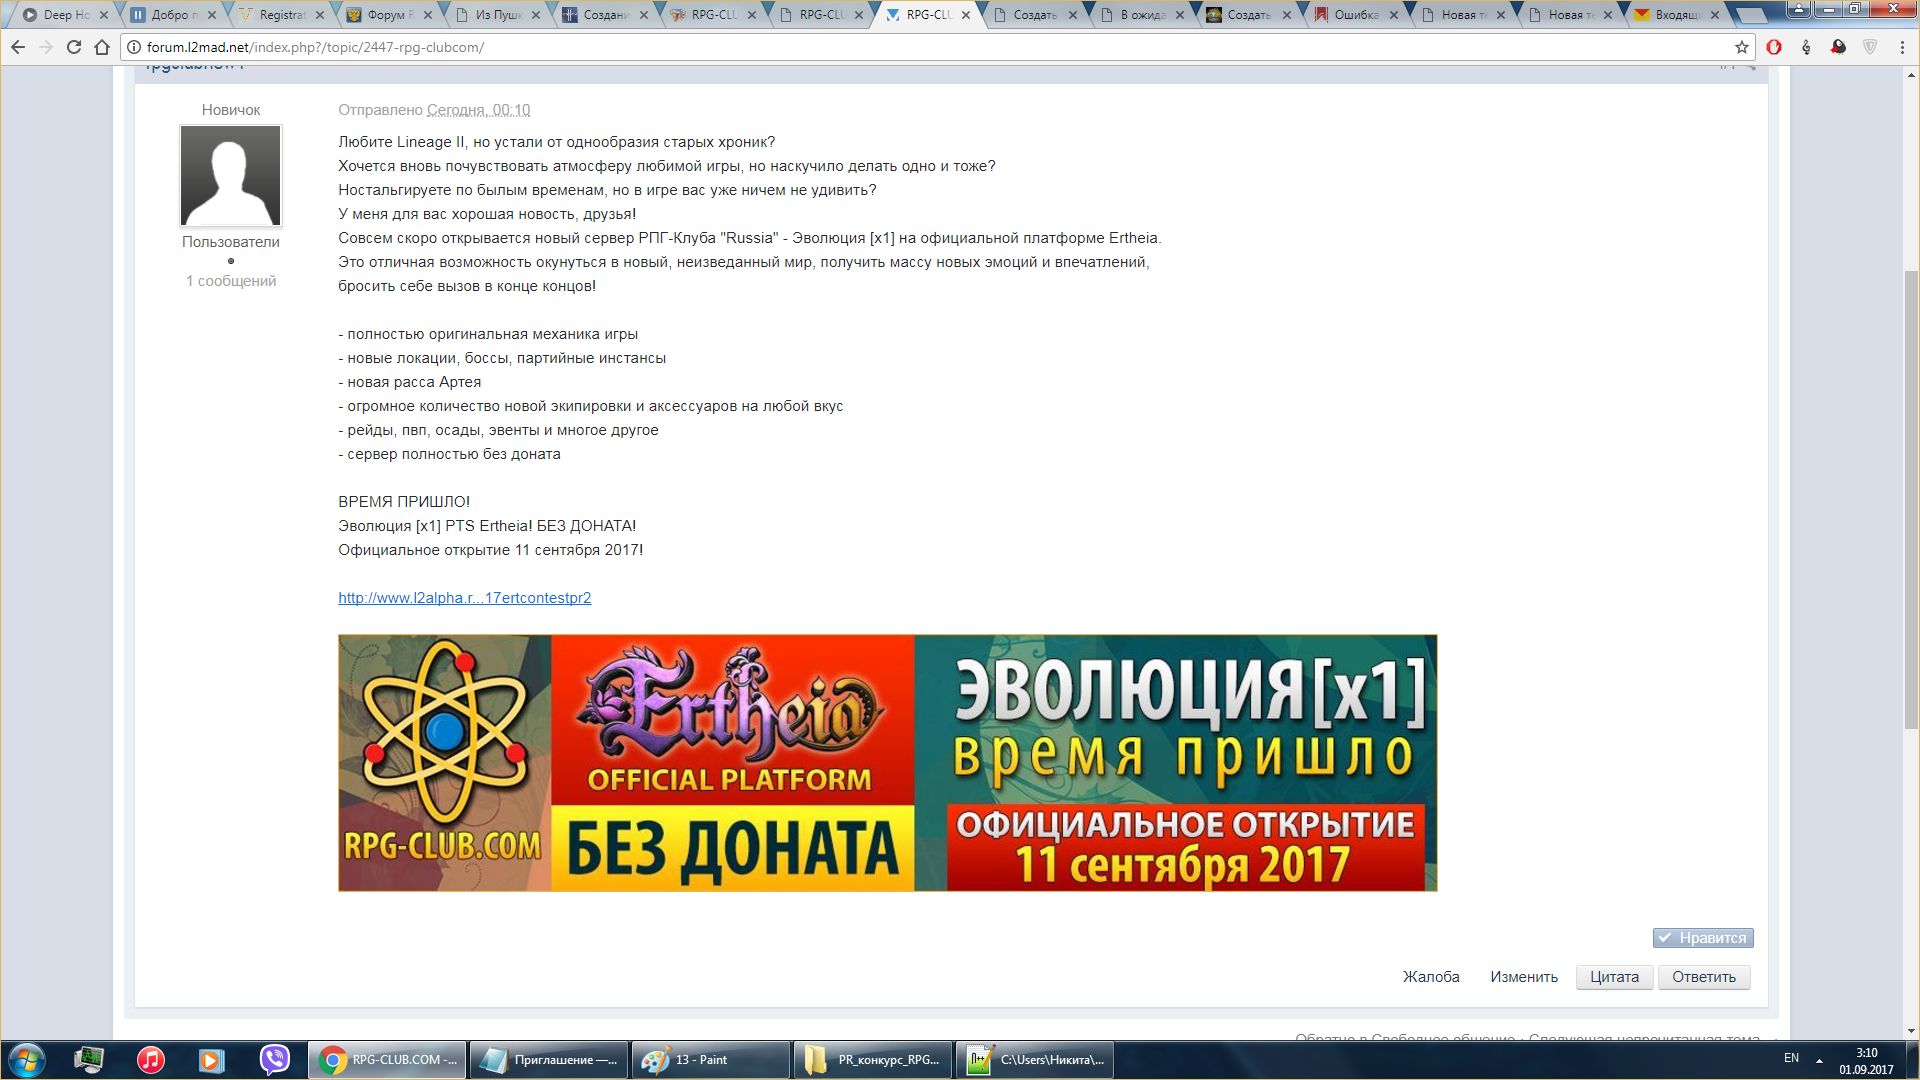1920x1080 pixels.
Task: Switch to the Deep Ho tab
Action: (66, 15)
